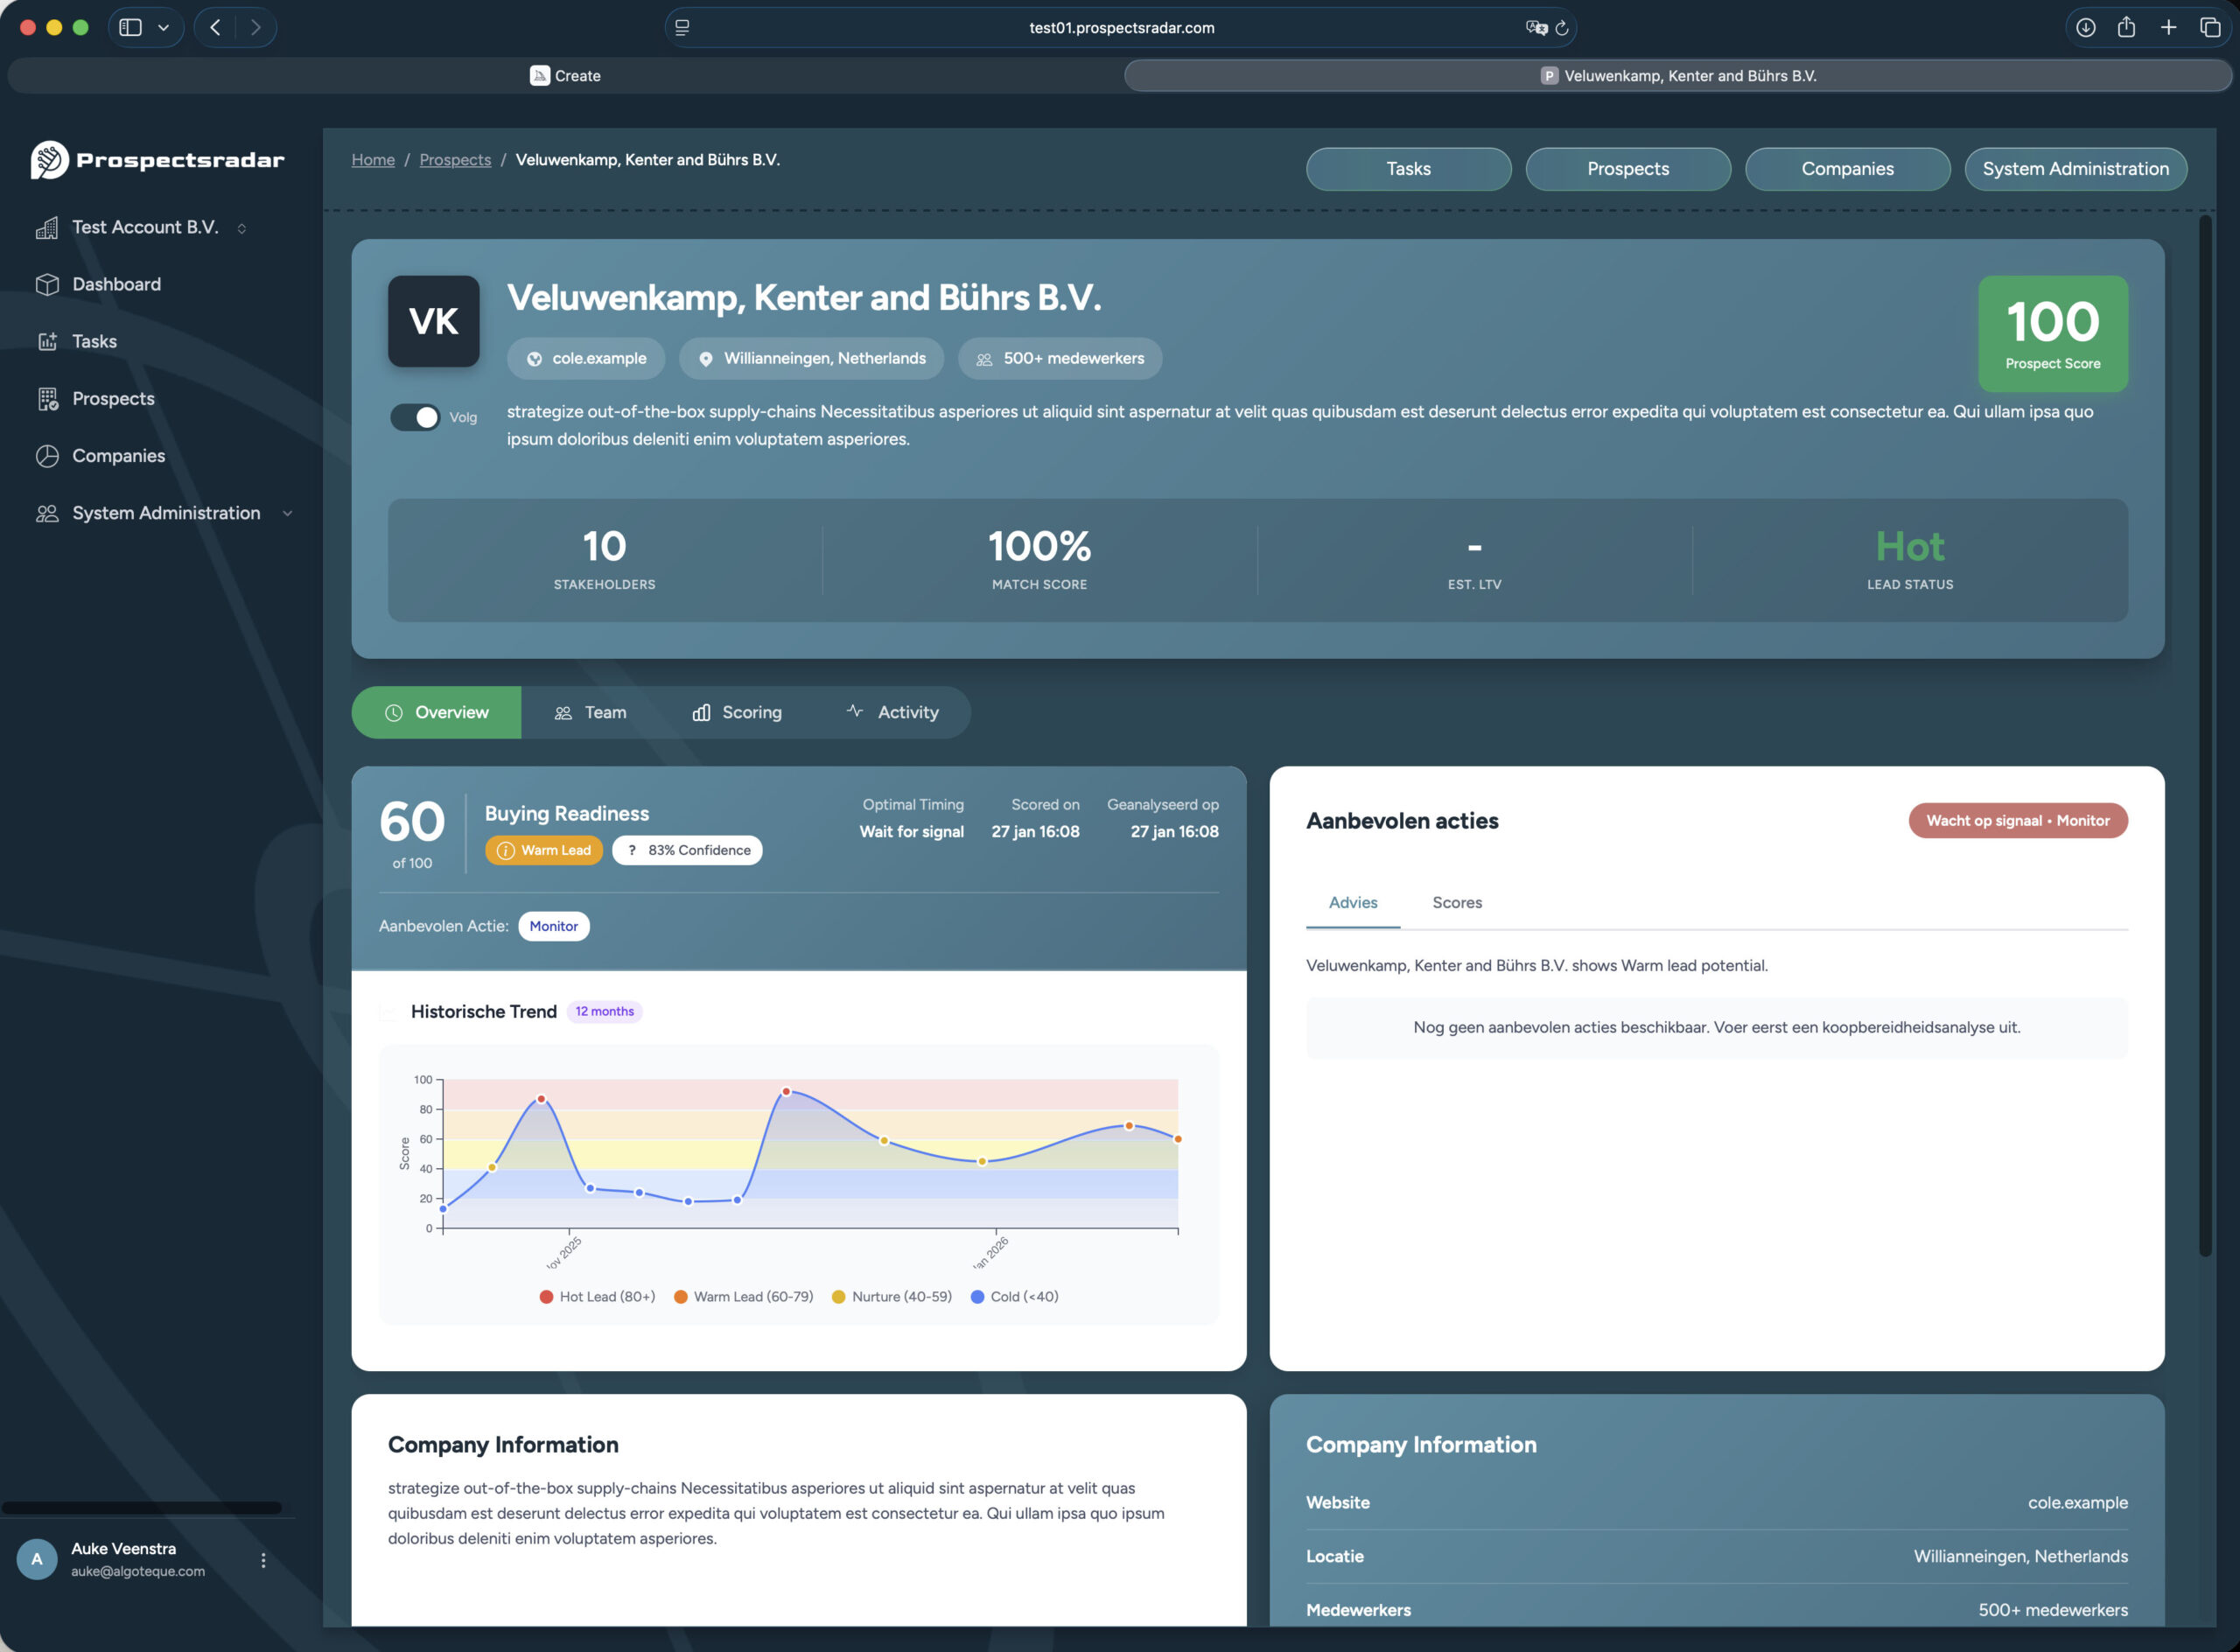
Task: Click the three-dot menu beside Auke Veenstra
Action: click(x=264, y=1558)
